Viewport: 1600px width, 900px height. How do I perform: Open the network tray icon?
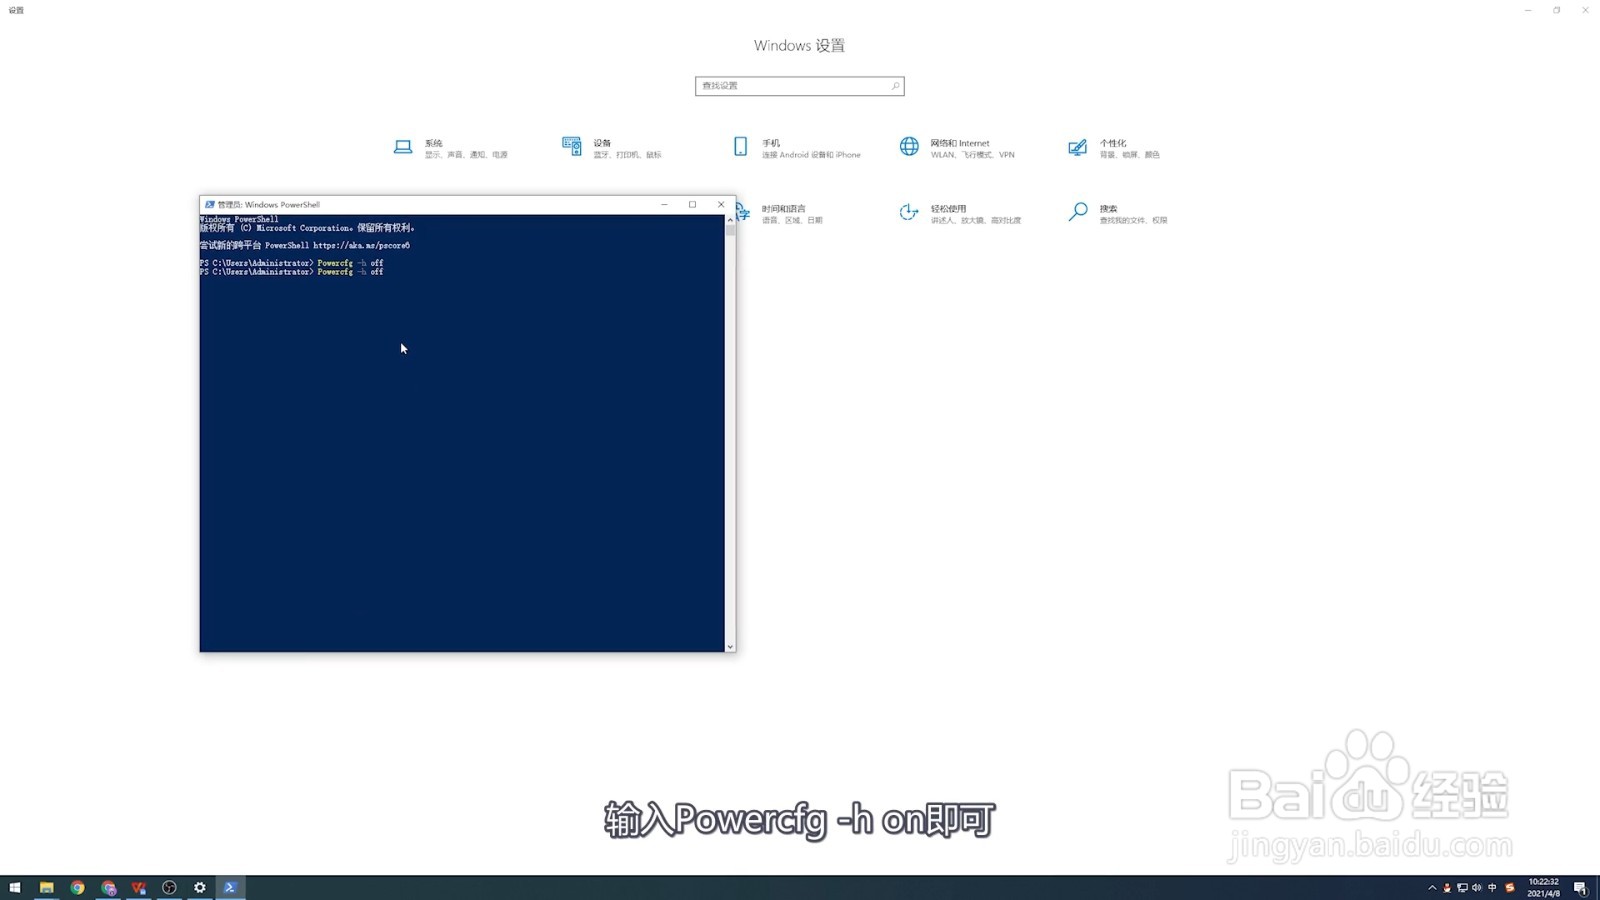coord(1462,888)
